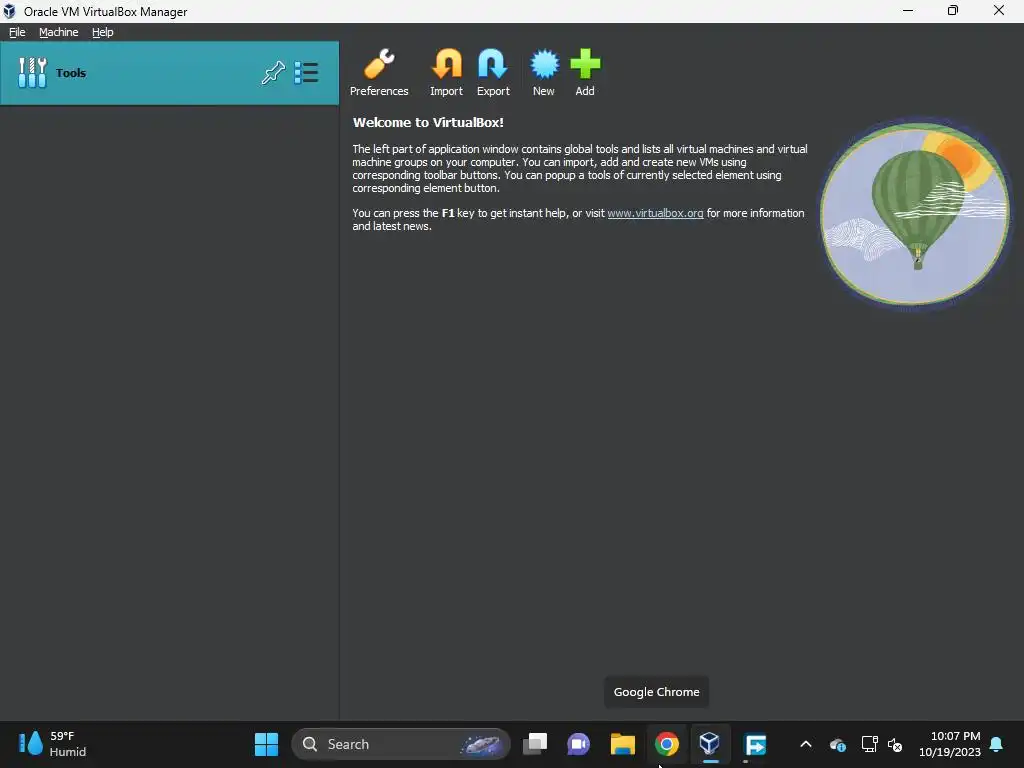Click the VirtualBox title bar logo icon
Image resolution: width=1024 pixels, height=768 pixels.
point(9,11)
